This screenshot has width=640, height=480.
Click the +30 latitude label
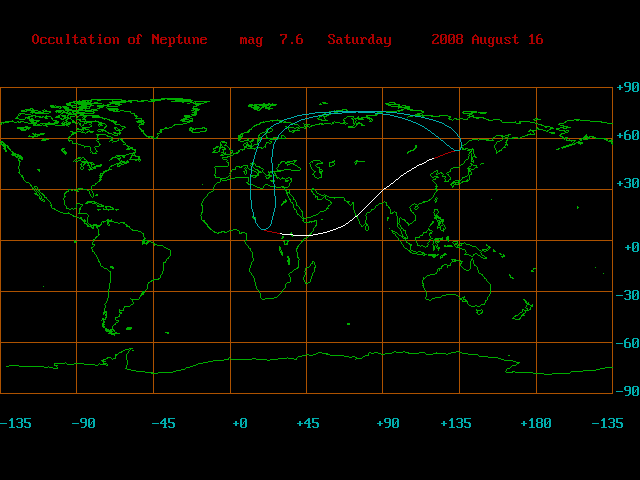[x=627, y=186]
